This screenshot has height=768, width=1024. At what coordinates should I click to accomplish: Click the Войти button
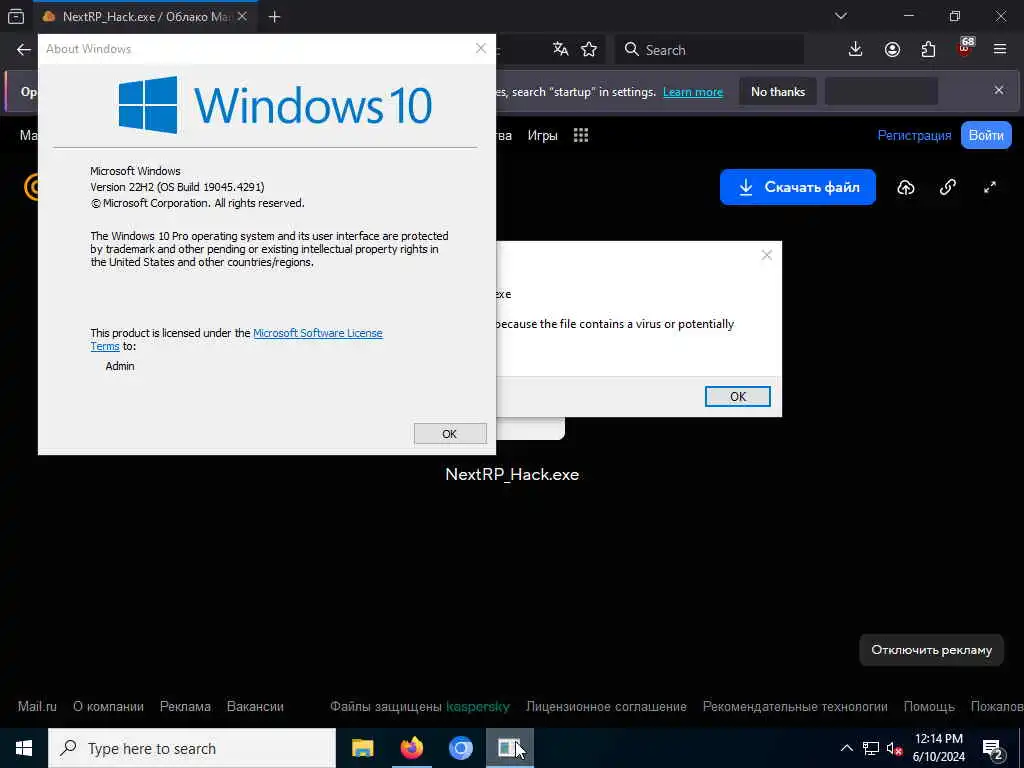coord(986,135)
